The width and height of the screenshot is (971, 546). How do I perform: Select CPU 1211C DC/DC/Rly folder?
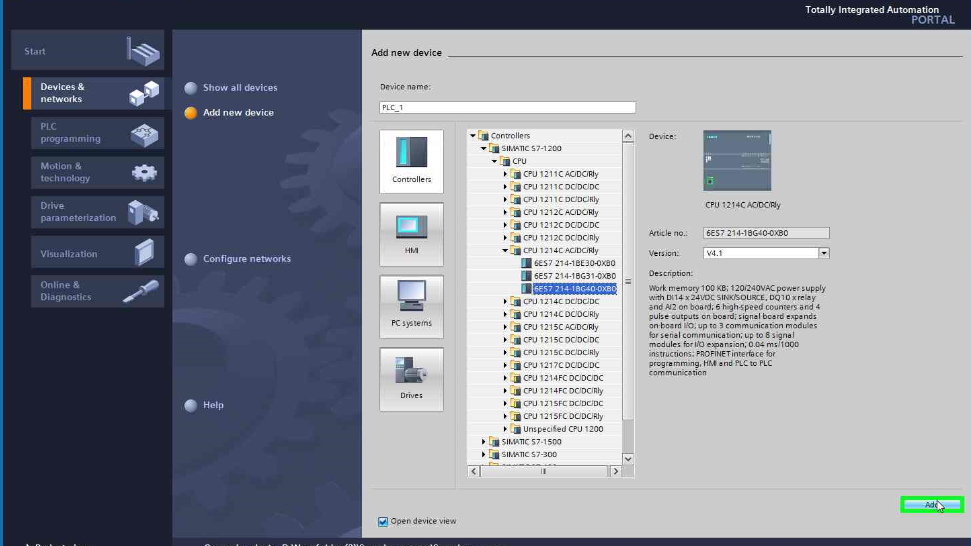pos(561,199)
